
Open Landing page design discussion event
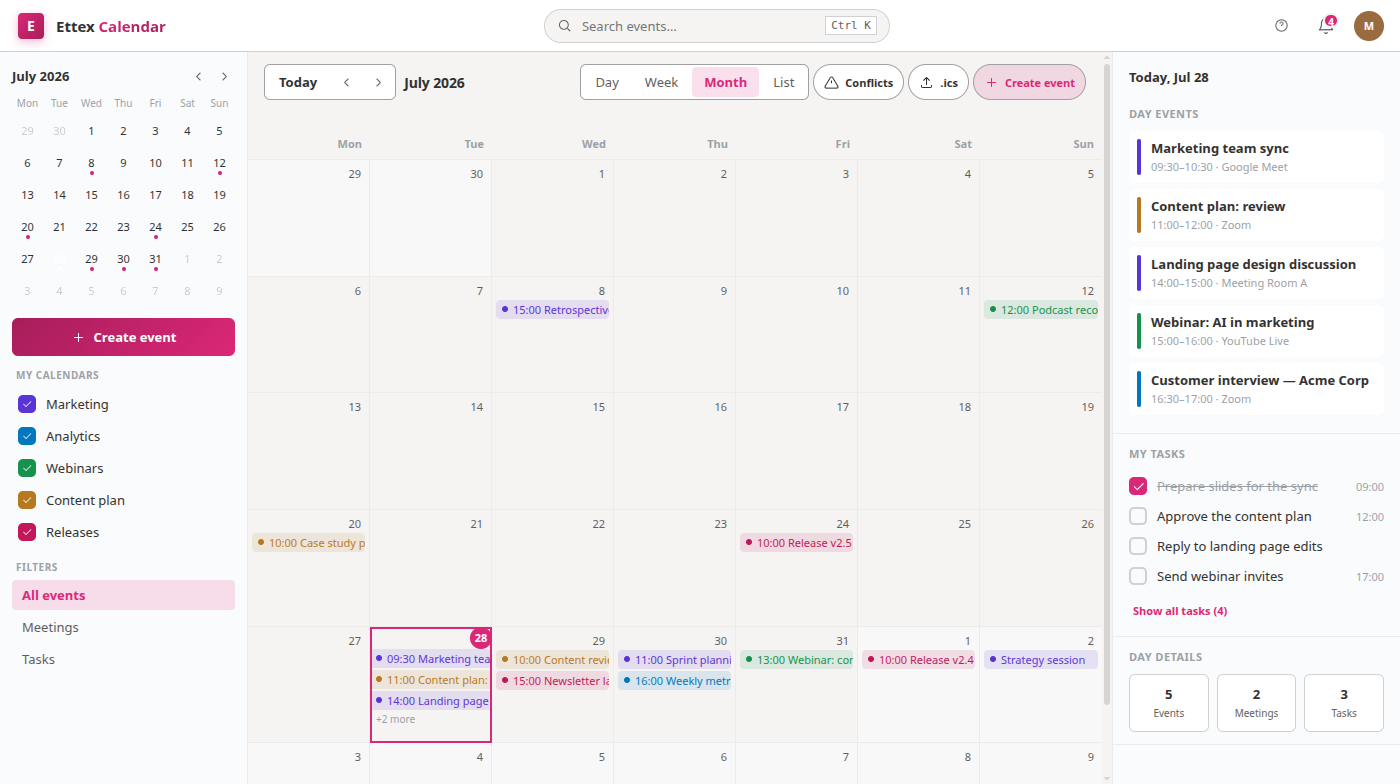(1256, 274)
